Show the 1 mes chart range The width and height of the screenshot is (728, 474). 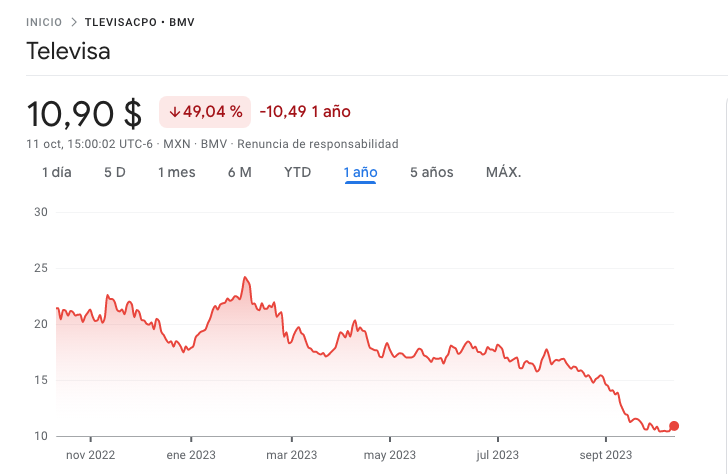tap(177, 172)
